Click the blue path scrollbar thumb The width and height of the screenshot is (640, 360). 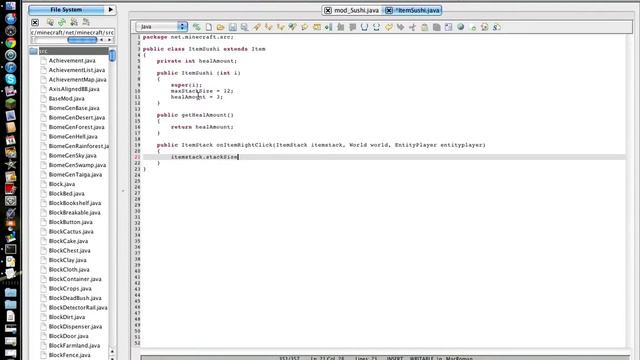pos(82,40)
